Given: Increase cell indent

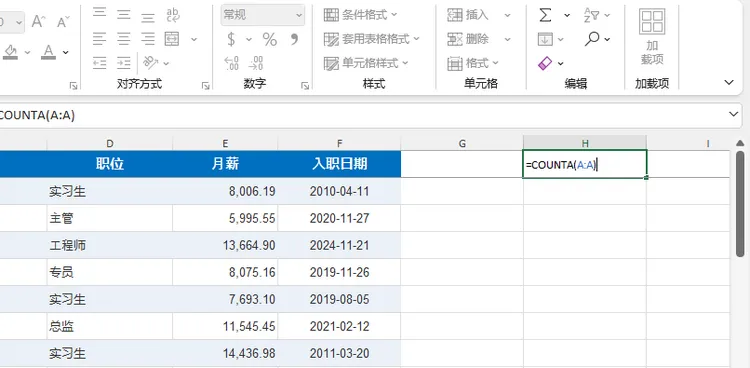Looking at the screenshot, I should click(x=124, y=63).
